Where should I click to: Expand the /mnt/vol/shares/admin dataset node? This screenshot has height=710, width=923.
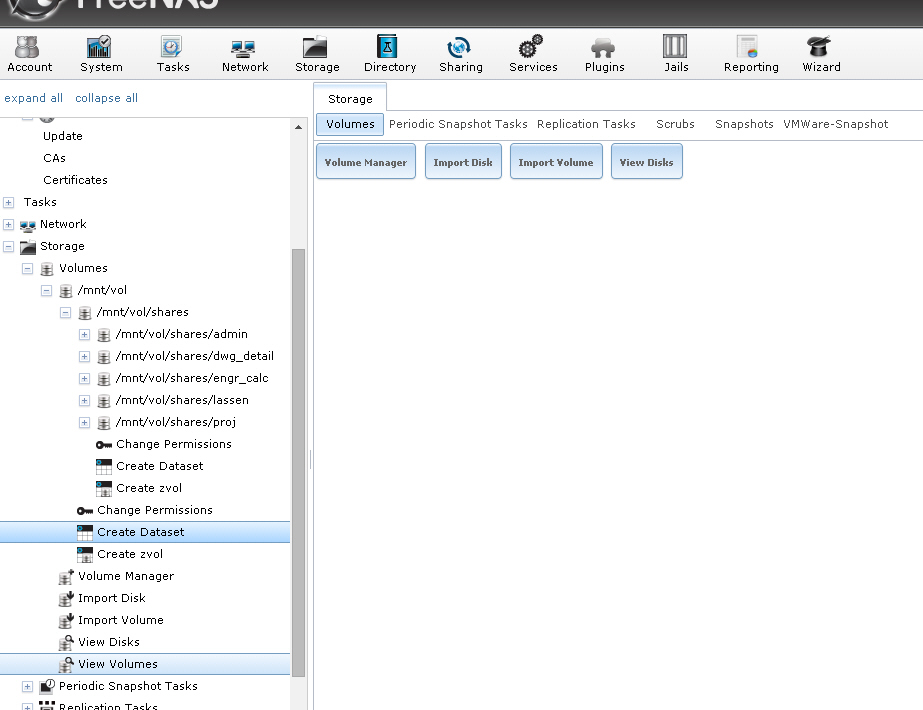(x=85, y=335)
